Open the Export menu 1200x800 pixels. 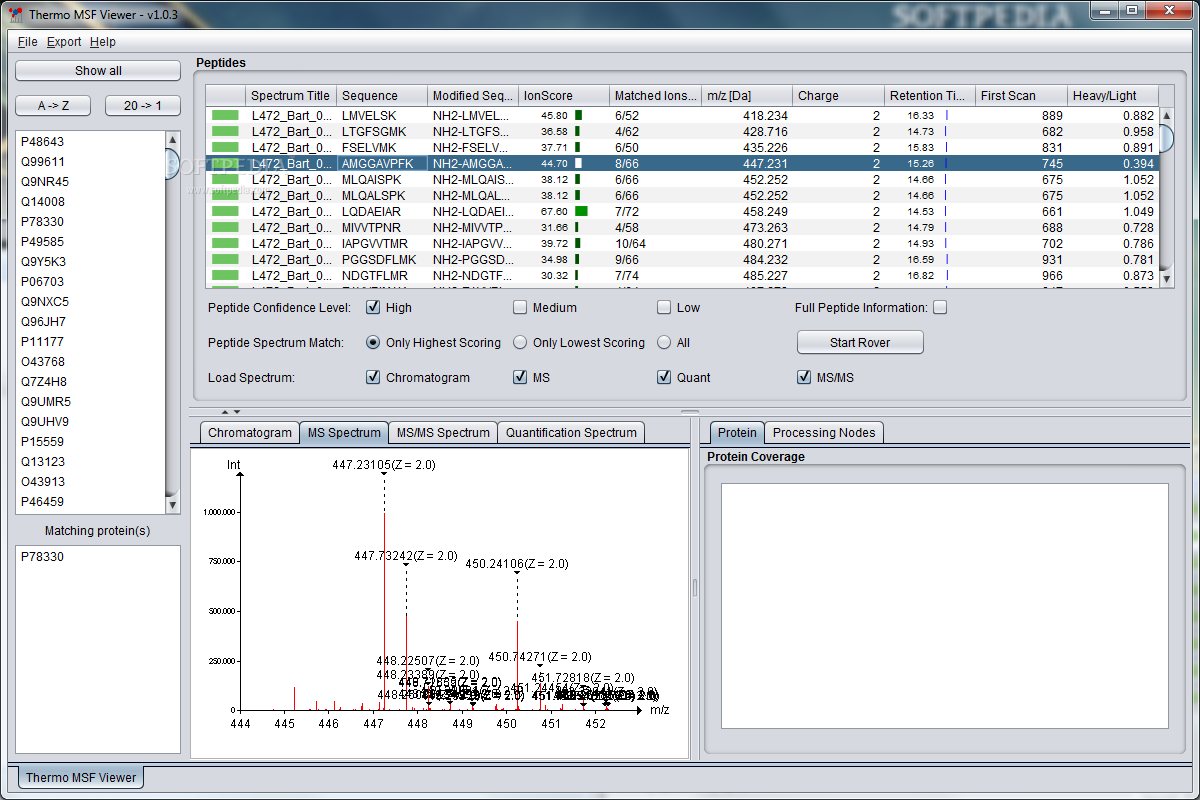pyautogui.click(x=65, y=42)
